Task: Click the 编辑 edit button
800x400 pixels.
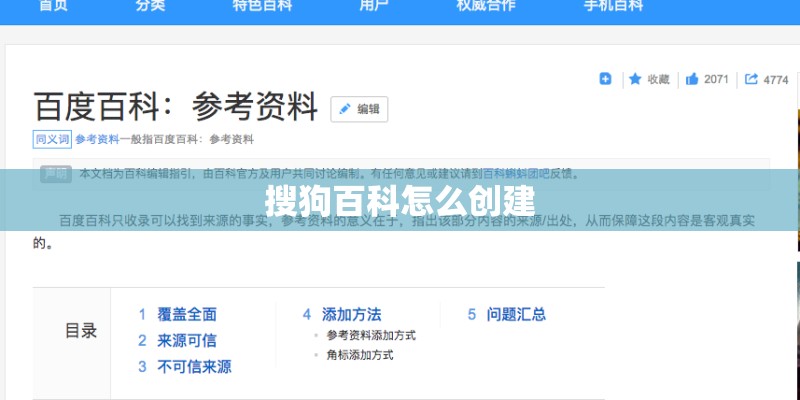Action: point(359,109)
